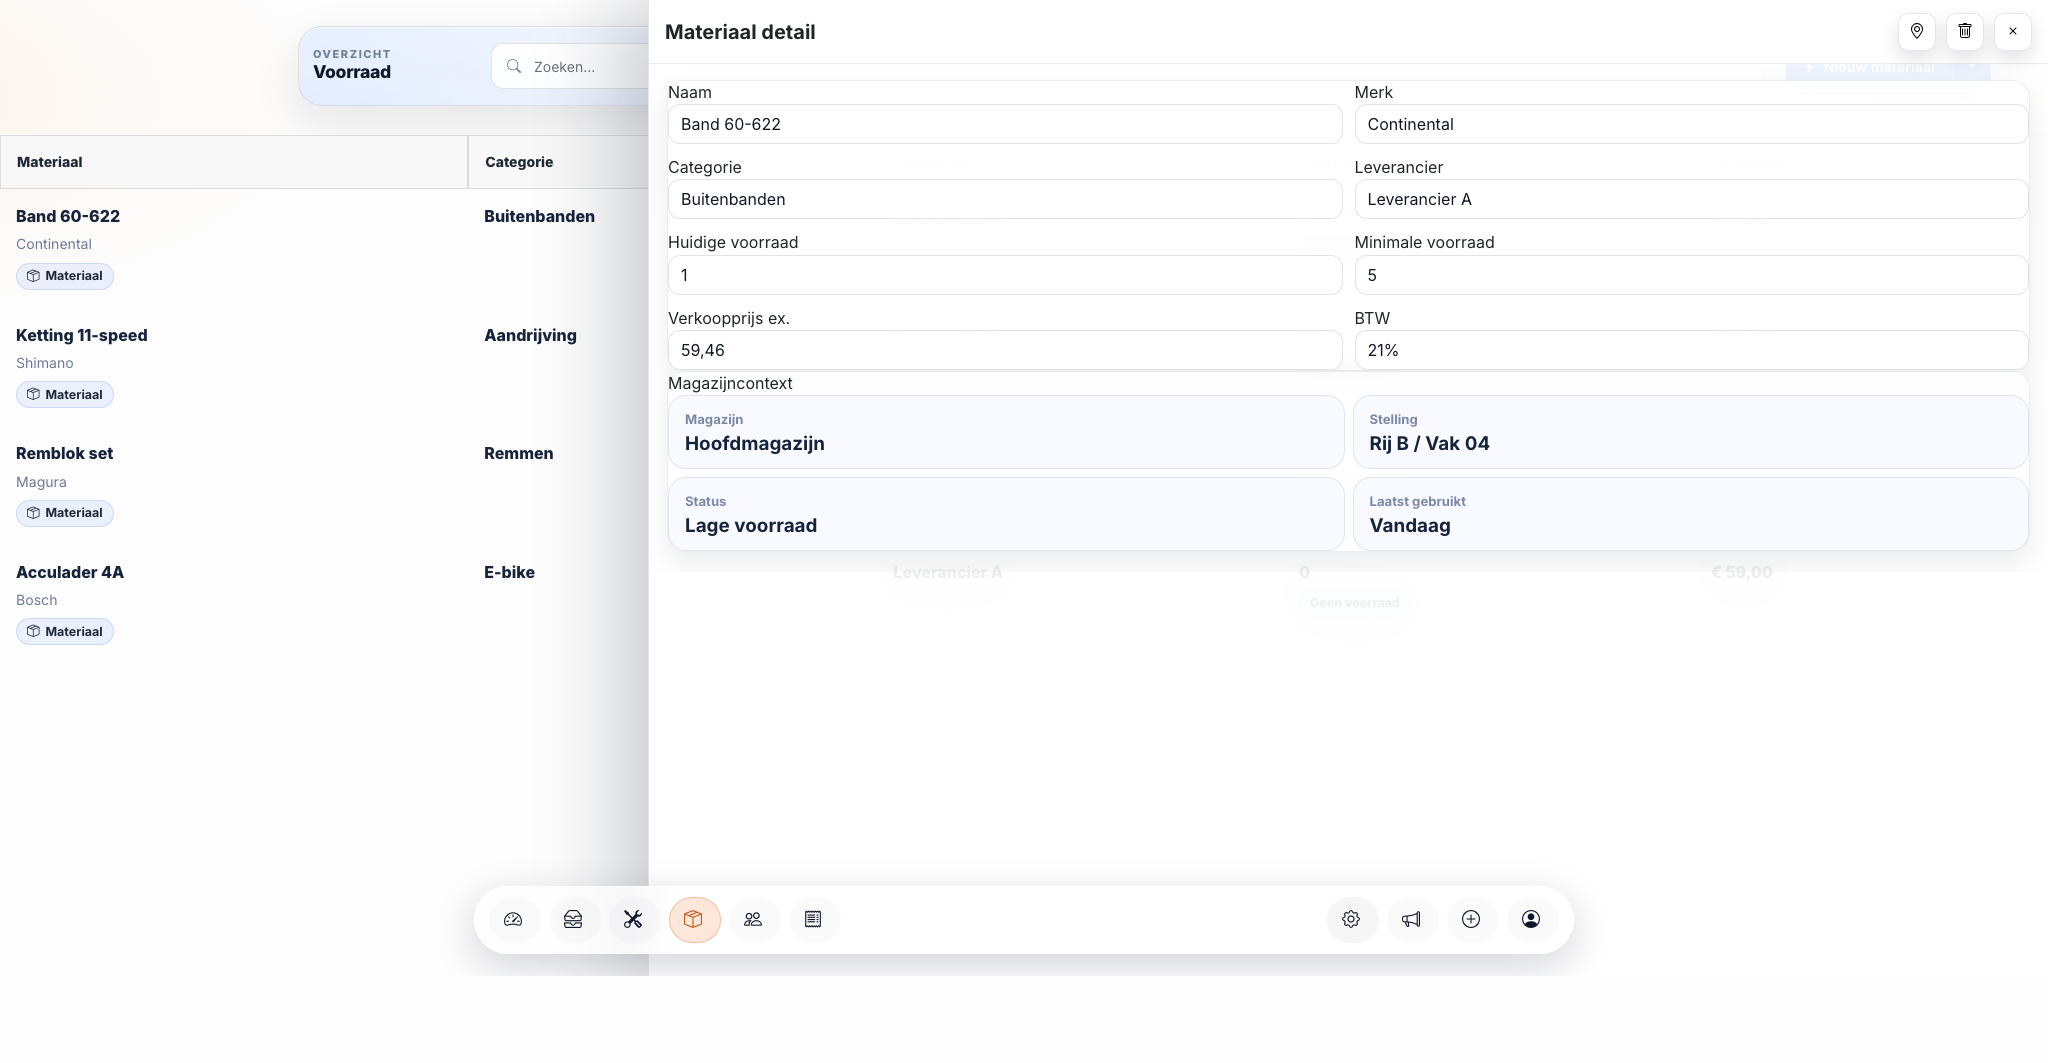Delete material with the trash icon
The width and height of the screenshot is (2048, 1063).
[x=1965, y=31]
